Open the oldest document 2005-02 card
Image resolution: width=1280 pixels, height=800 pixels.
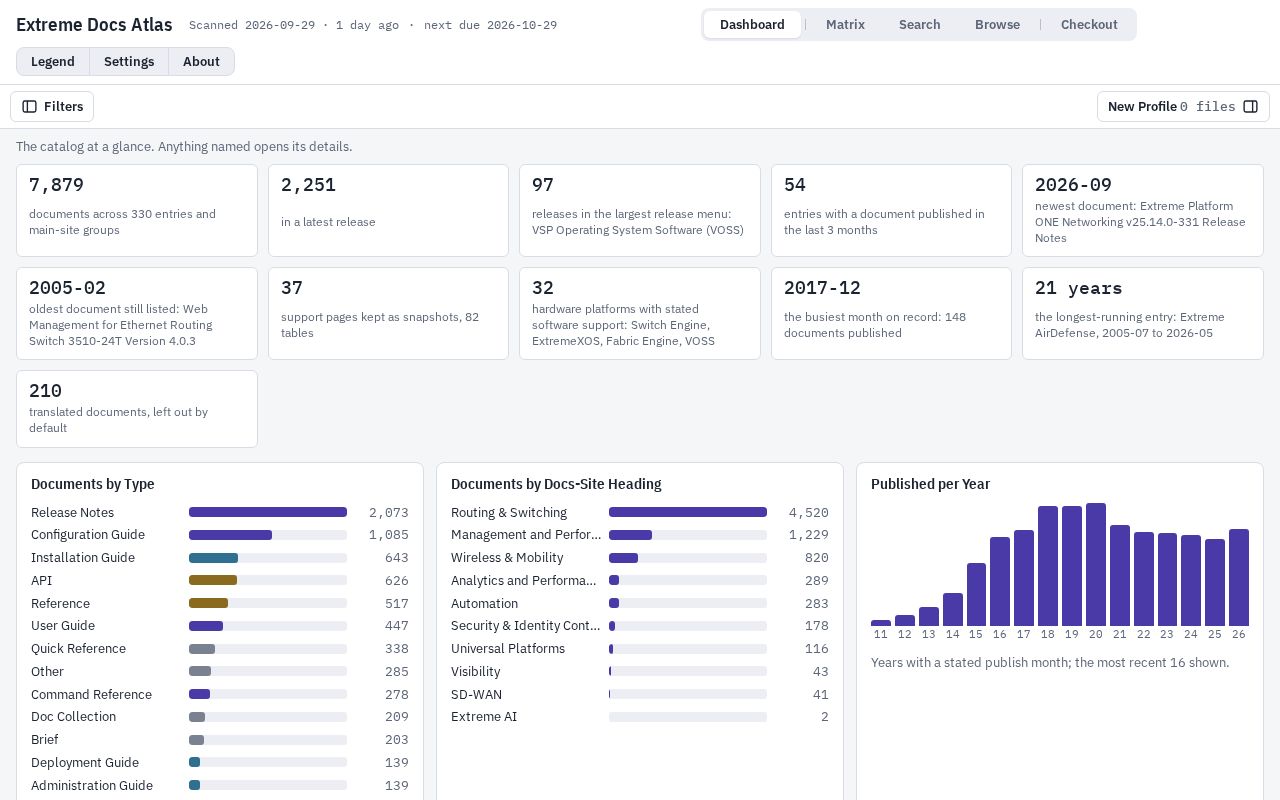coord(137,313)
